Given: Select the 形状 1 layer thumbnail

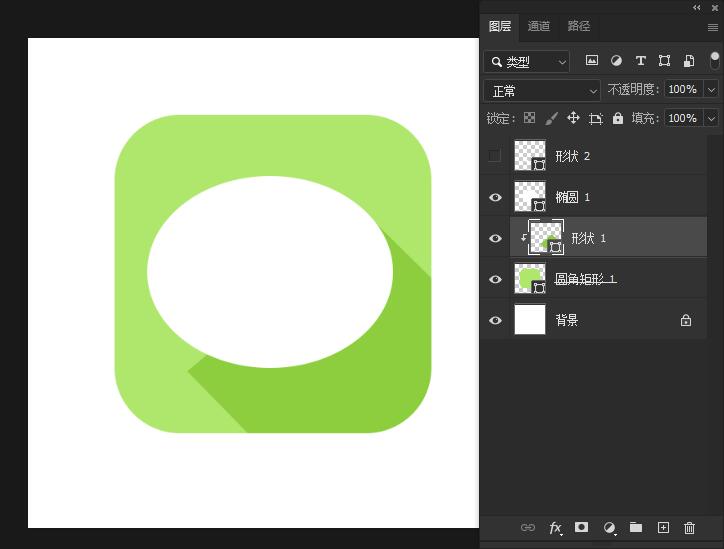Looking at the screenshot, I should click(546, 237).
